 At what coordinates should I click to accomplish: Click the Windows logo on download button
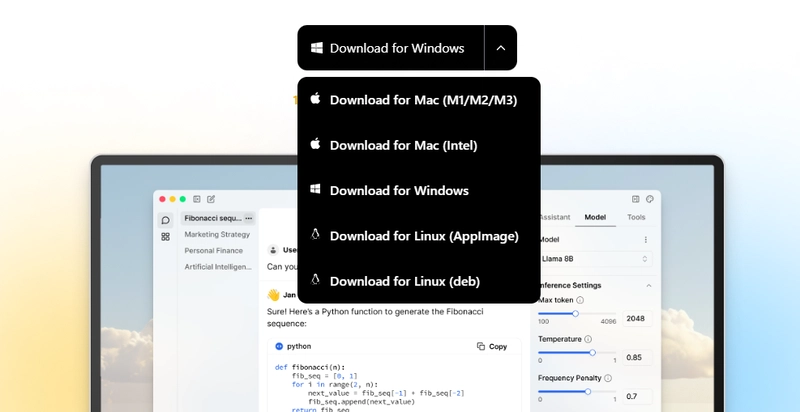click(x=317, y=48)
